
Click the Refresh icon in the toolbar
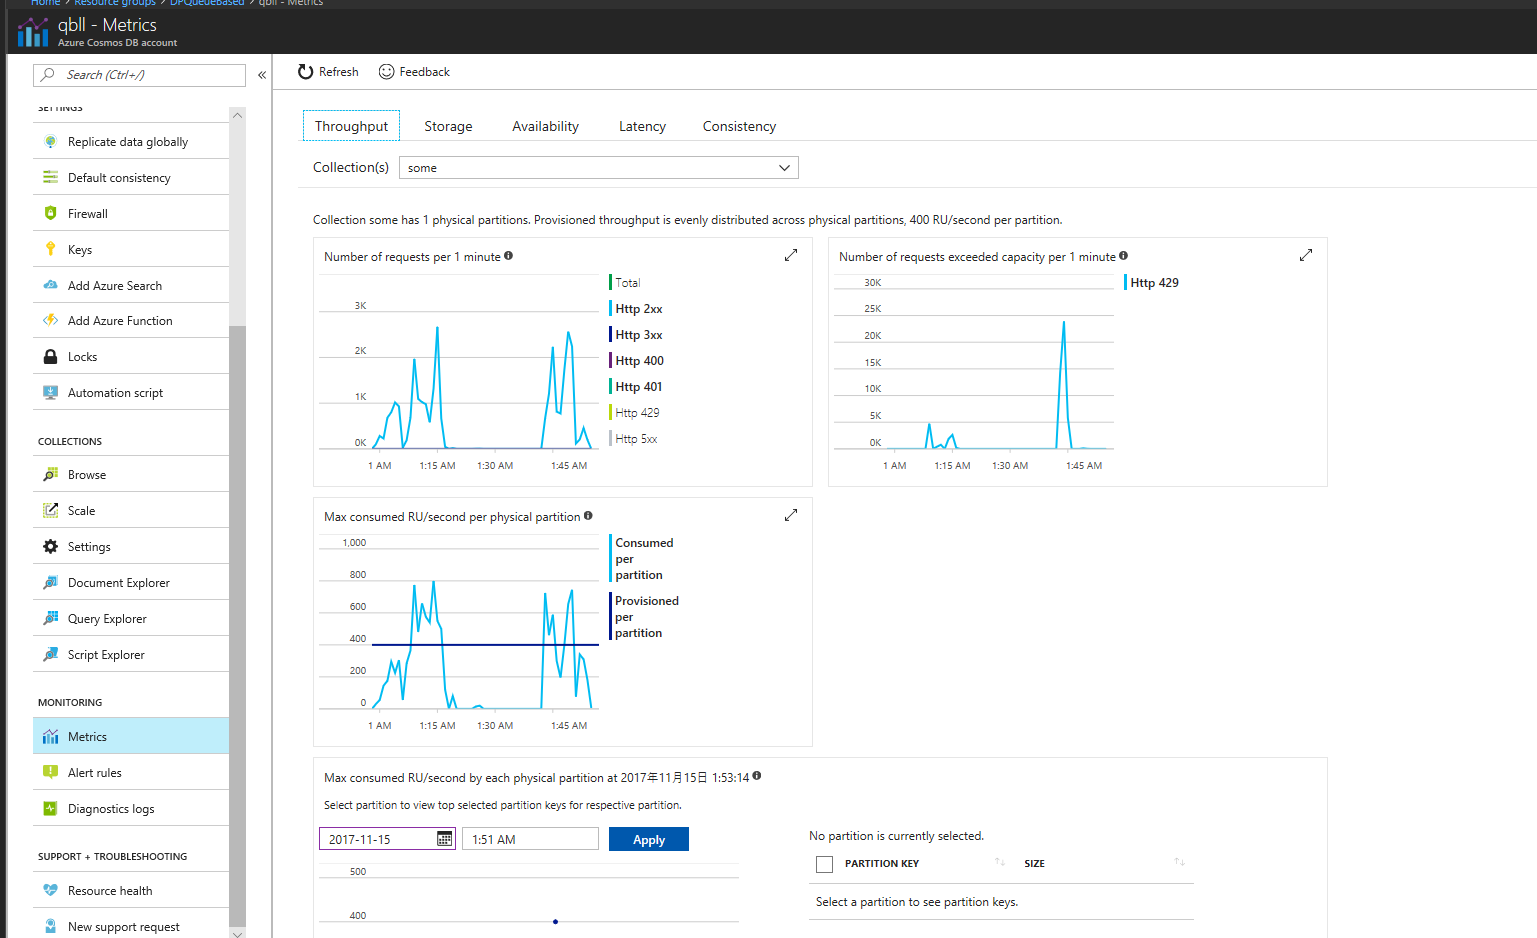point(303,71)
